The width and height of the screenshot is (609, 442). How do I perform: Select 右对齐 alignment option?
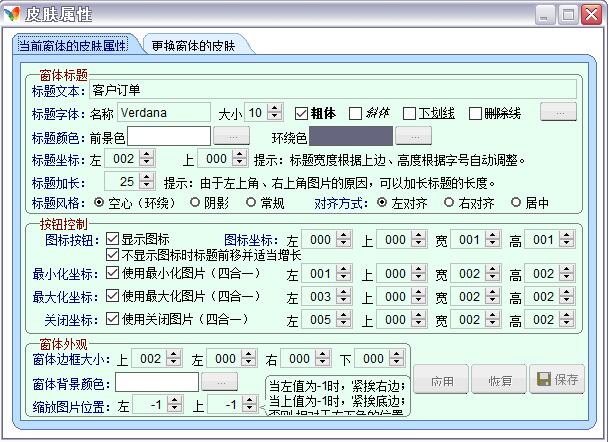[448, 203]
